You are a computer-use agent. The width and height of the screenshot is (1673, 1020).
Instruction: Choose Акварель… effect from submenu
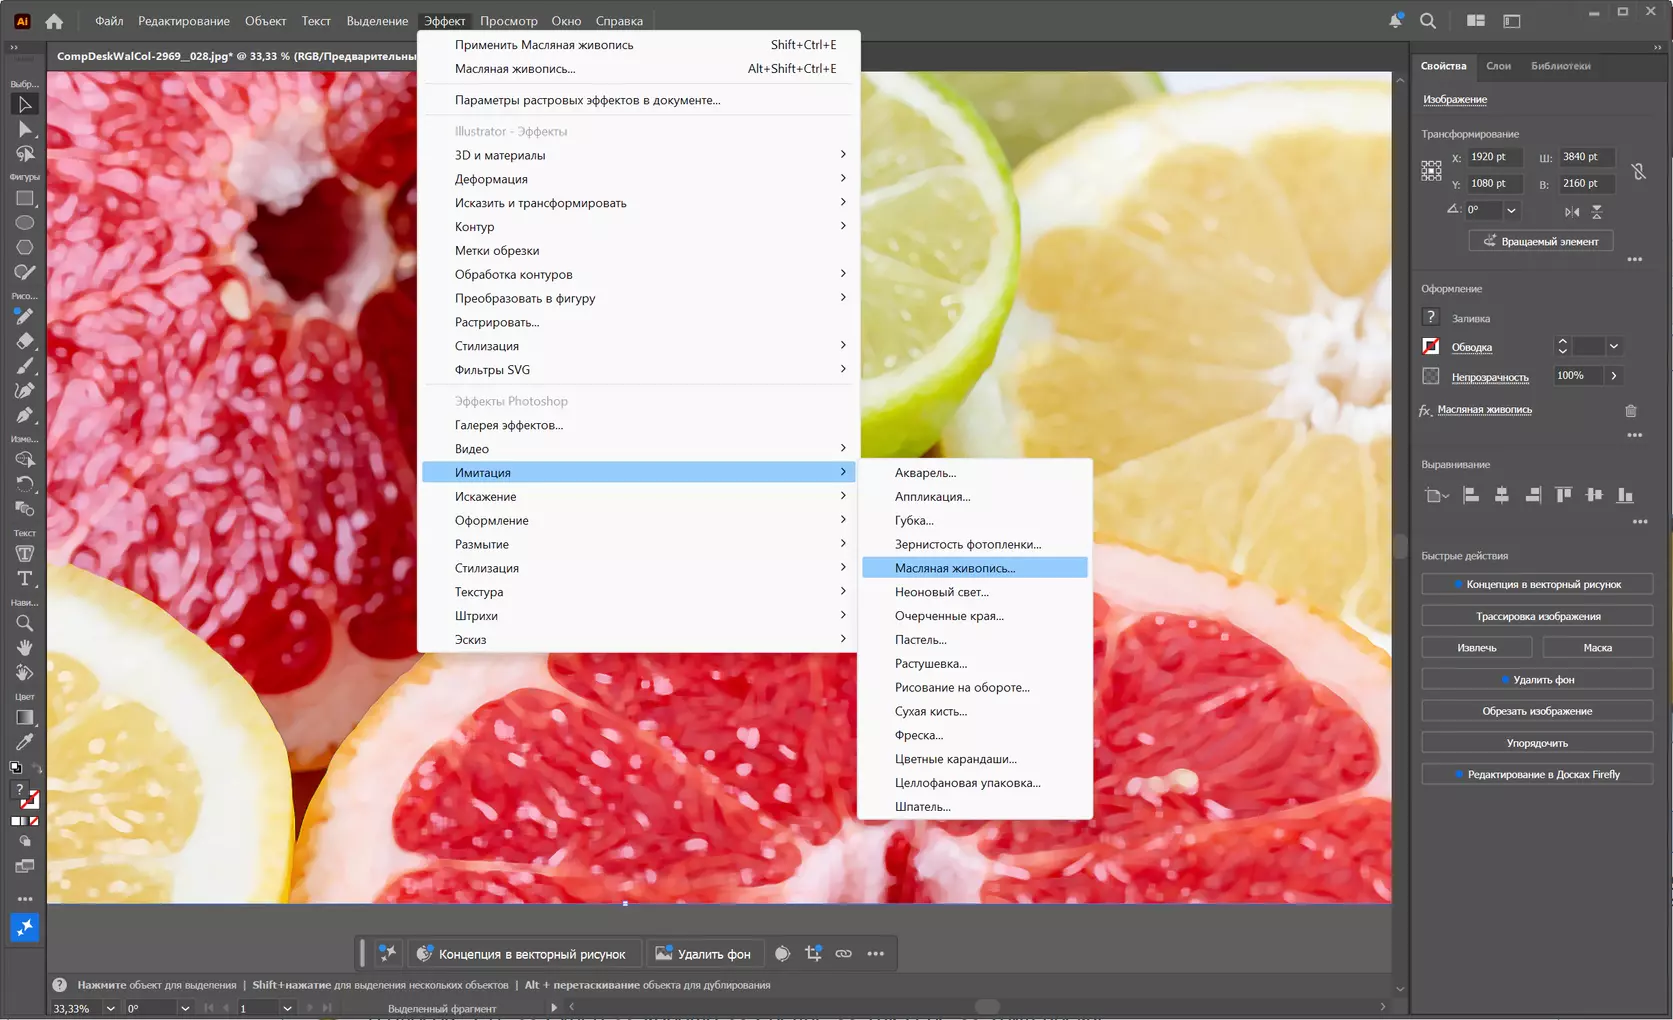pos(975,473)
